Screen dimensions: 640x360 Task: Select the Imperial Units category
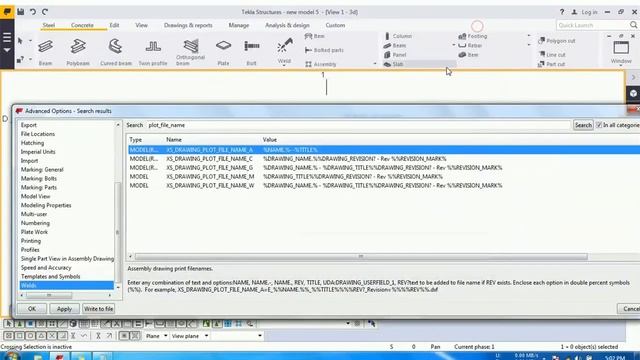pos(38,152)
